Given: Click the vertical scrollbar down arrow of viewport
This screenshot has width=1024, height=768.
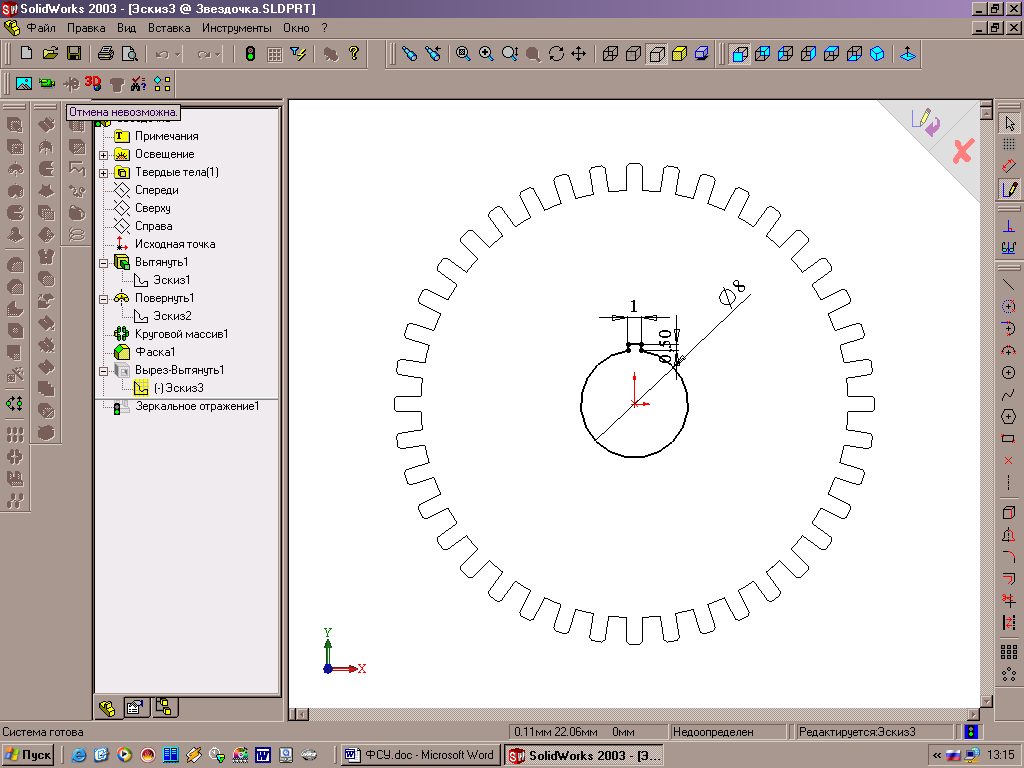Looking at the screenshot, I should 986,701.
